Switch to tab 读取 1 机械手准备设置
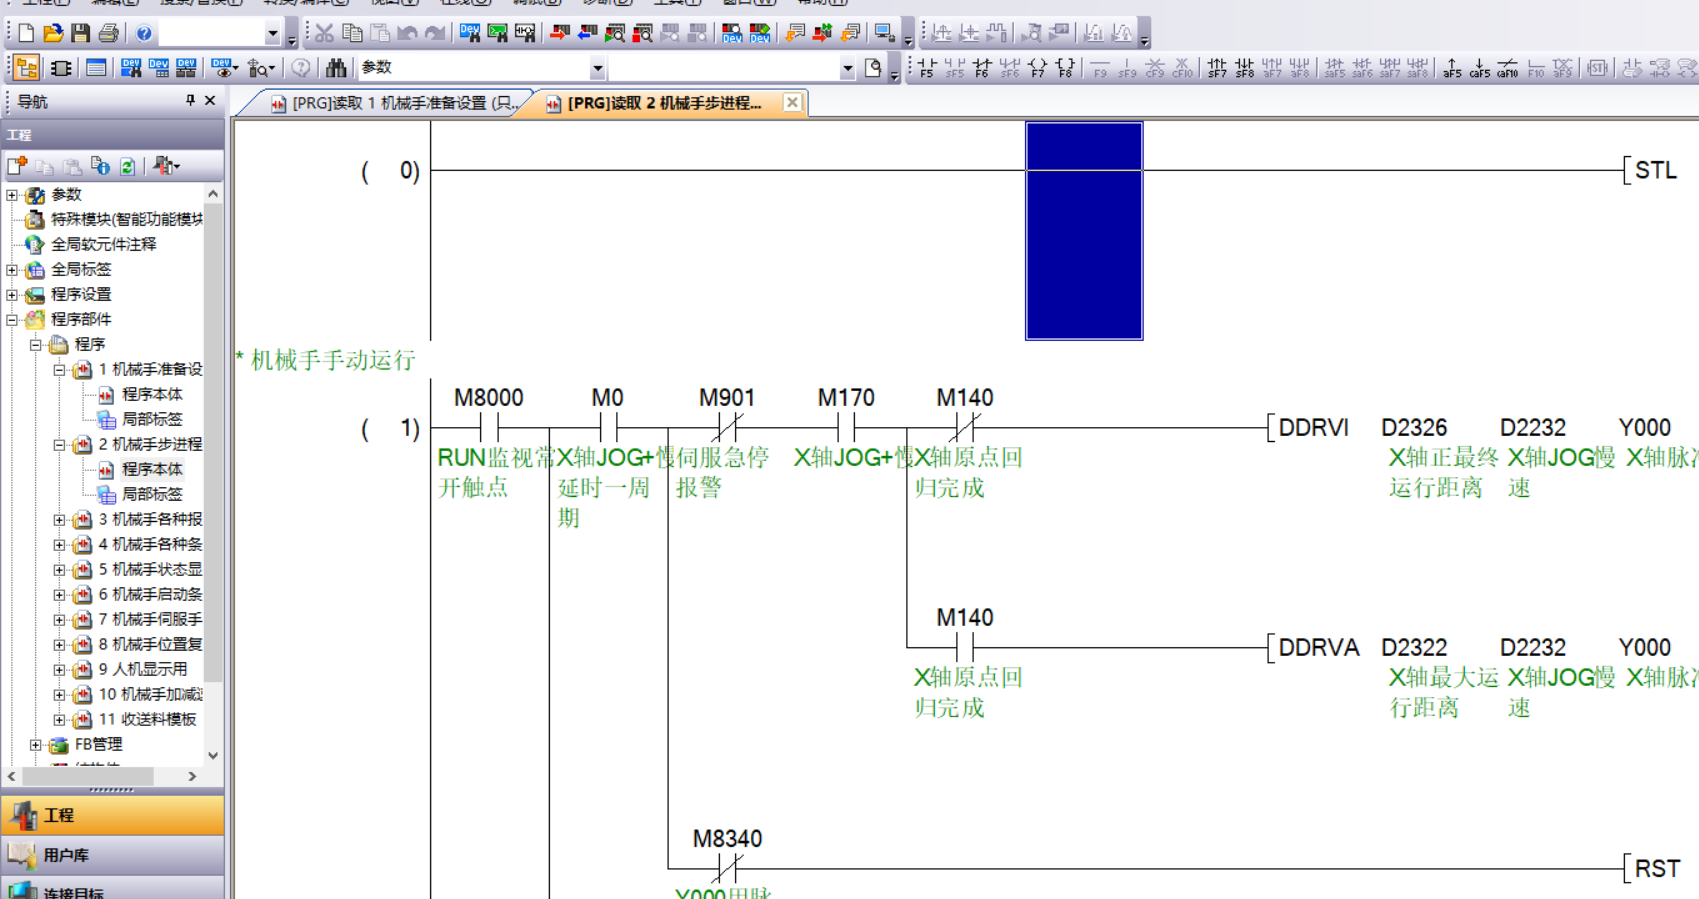This screenshot has width=1699, height=899. tap(395, 103)
